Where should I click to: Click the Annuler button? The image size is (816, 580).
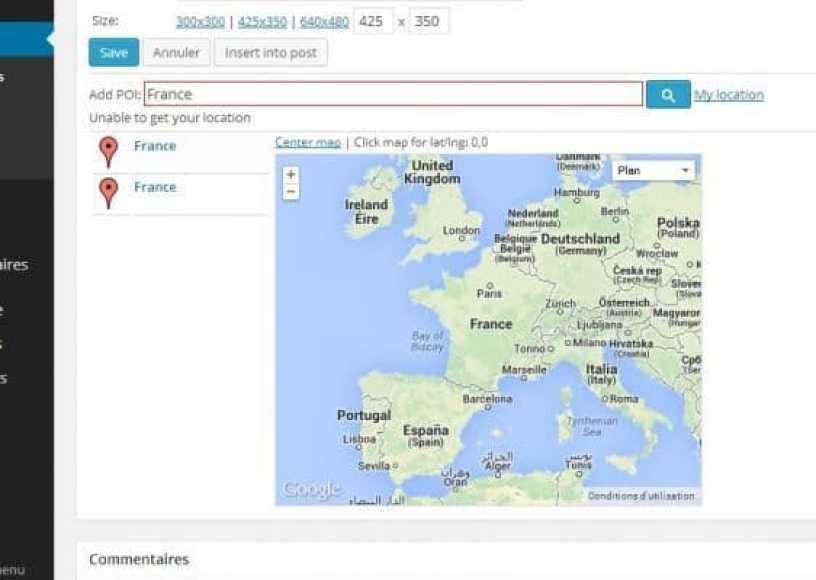176,53
